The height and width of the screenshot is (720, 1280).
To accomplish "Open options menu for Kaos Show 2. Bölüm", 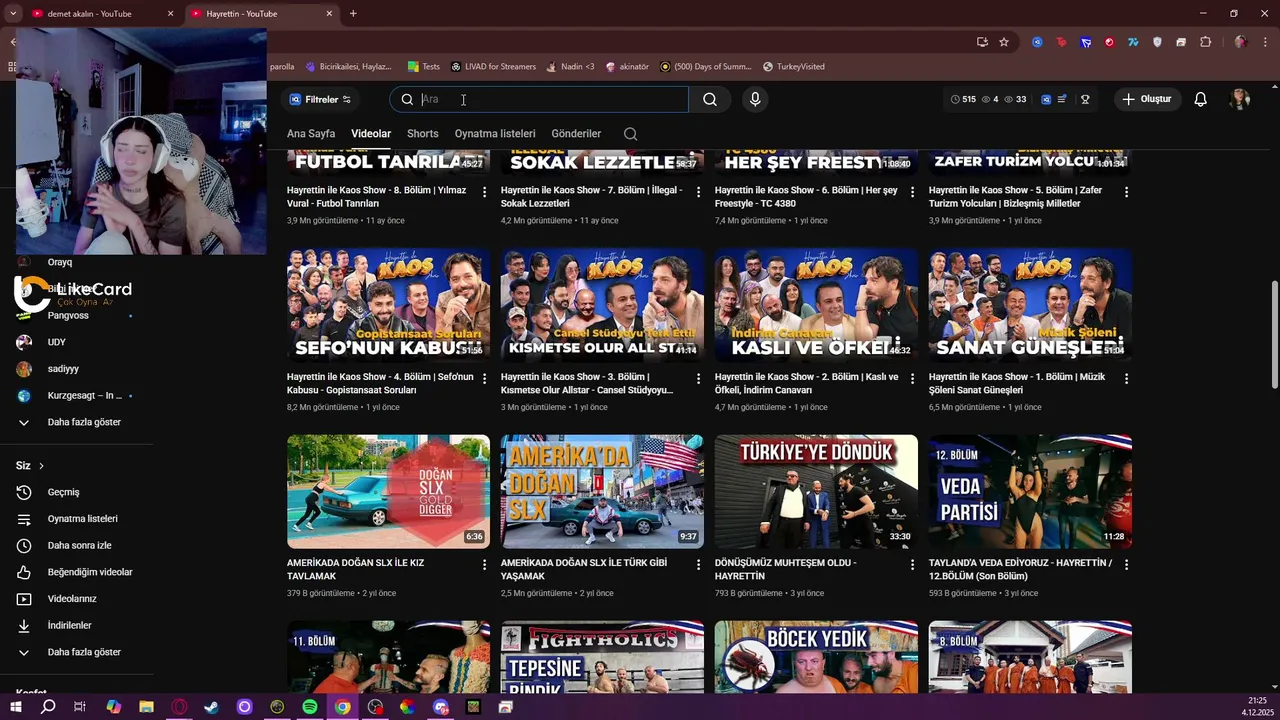I will [x=912, y=379].
